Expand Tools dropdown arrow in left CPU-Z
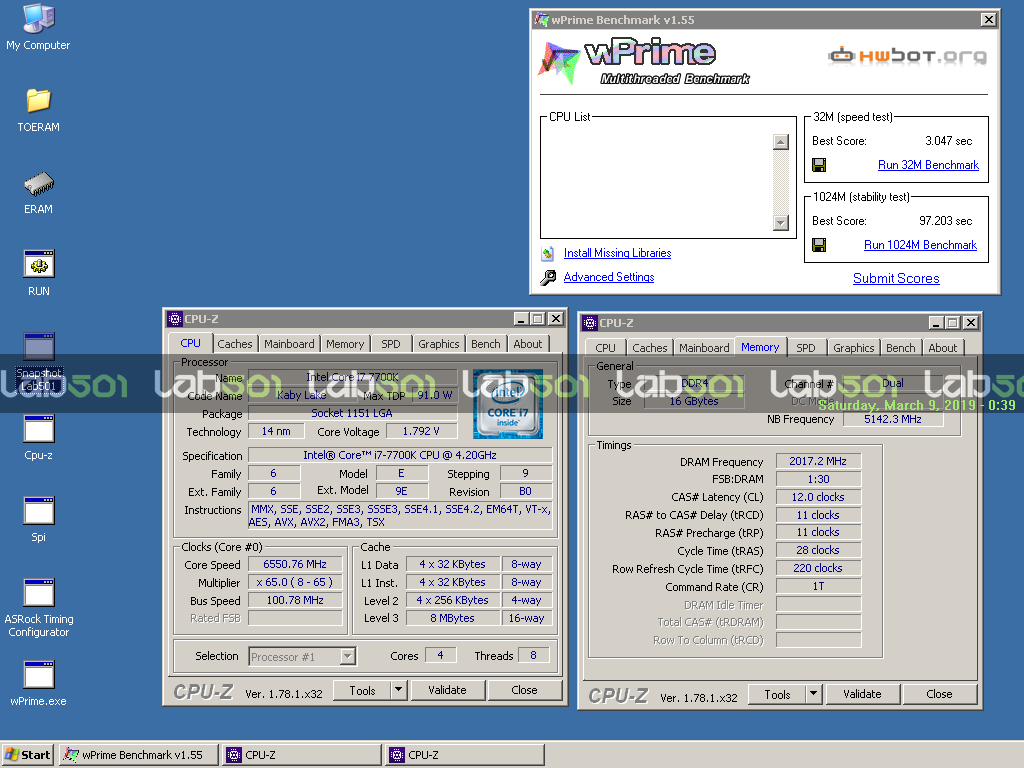This screenshot has width=1024, height=768. tap(398, 690)
